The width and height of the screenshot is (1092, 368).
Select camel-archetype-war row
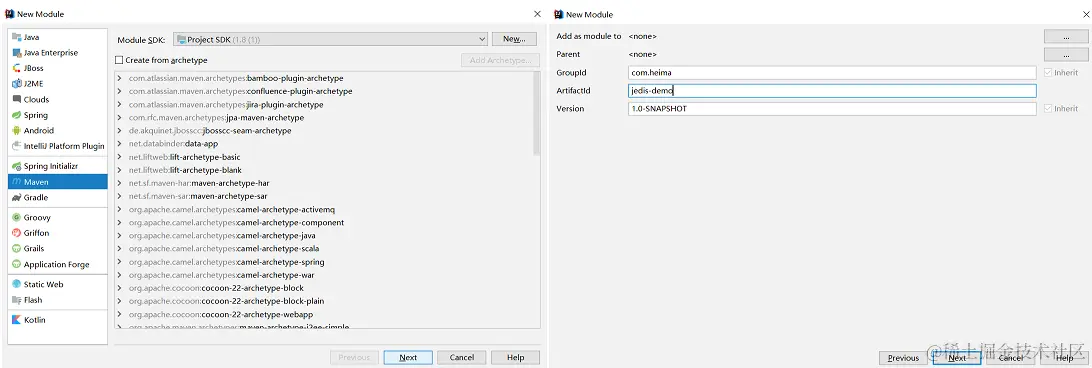click(323, 275)
